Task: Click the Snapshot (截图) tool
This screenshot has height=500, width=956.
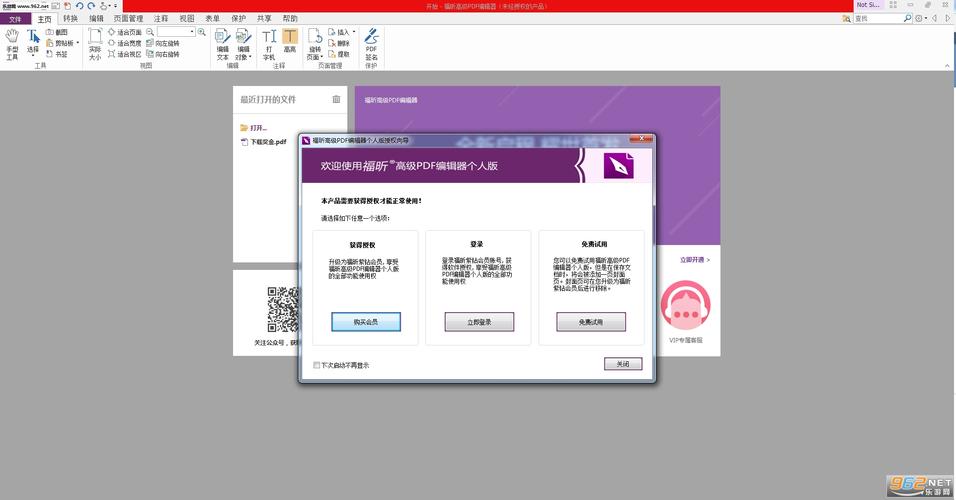Action: [x=56, y=32]
